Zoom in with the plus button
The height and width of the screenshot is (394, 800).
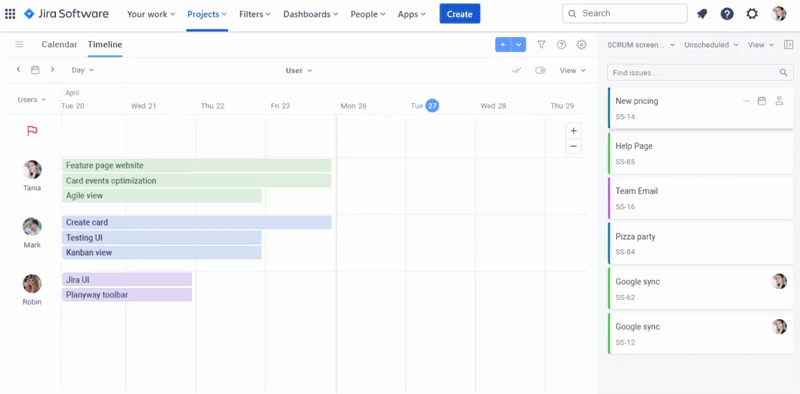[573, 131]
